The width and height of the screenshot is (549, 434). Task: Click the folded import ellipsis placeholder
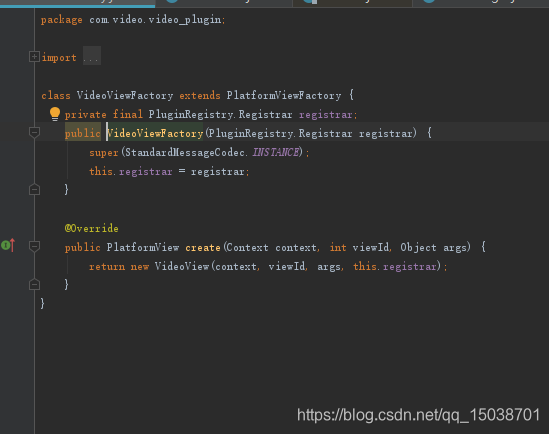92,56
